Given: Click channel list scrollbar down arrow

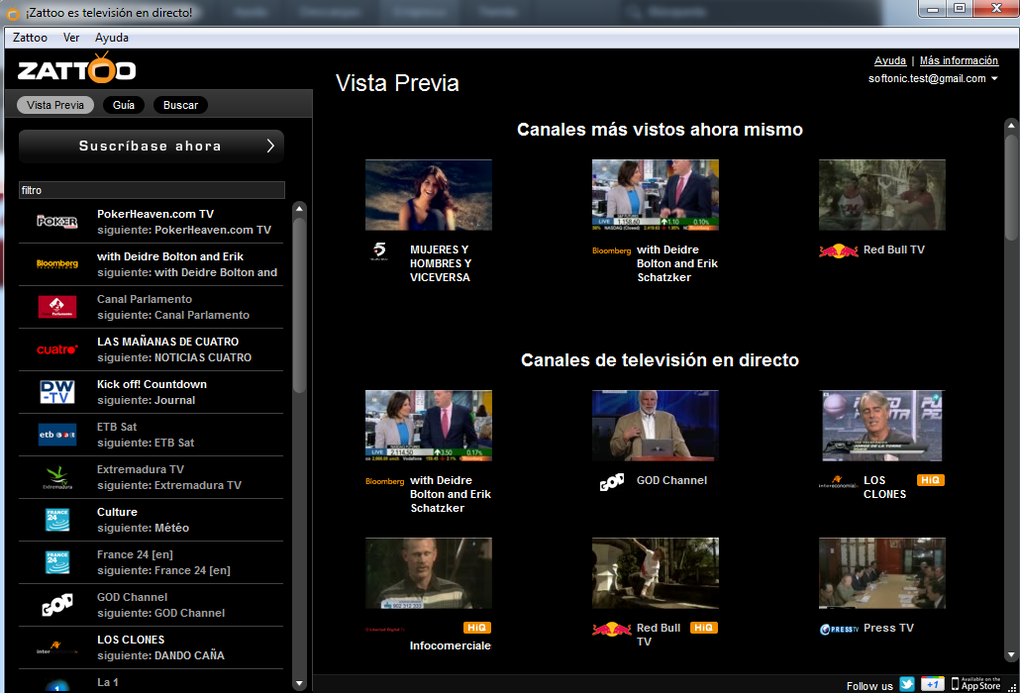Looking at the screenshot, I should pyautogui.click(x=299, y=683).
